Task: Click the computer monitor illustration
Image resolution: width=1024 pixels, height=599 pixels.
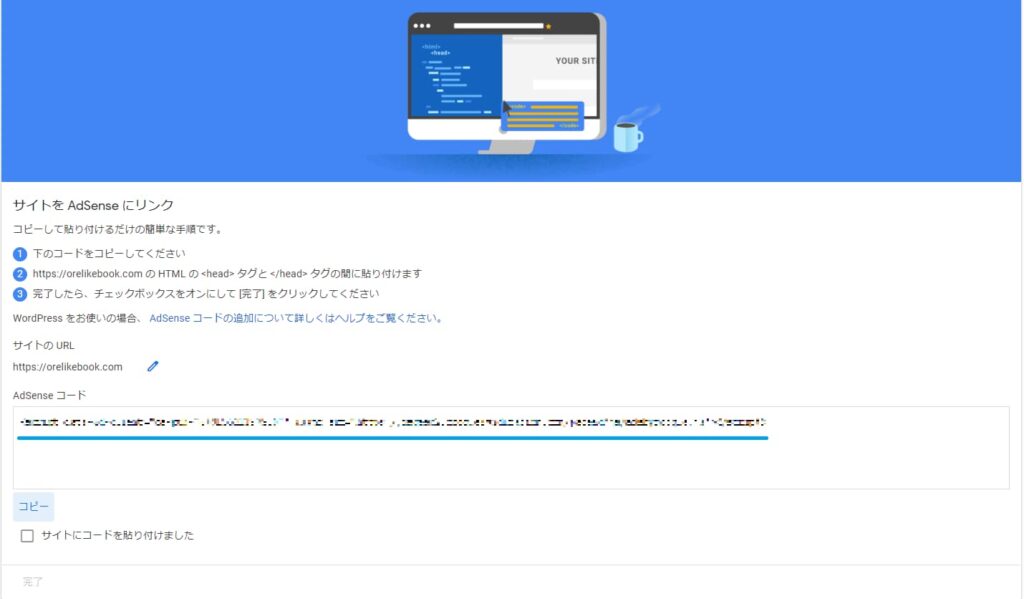Action: [x=507, y=82]
